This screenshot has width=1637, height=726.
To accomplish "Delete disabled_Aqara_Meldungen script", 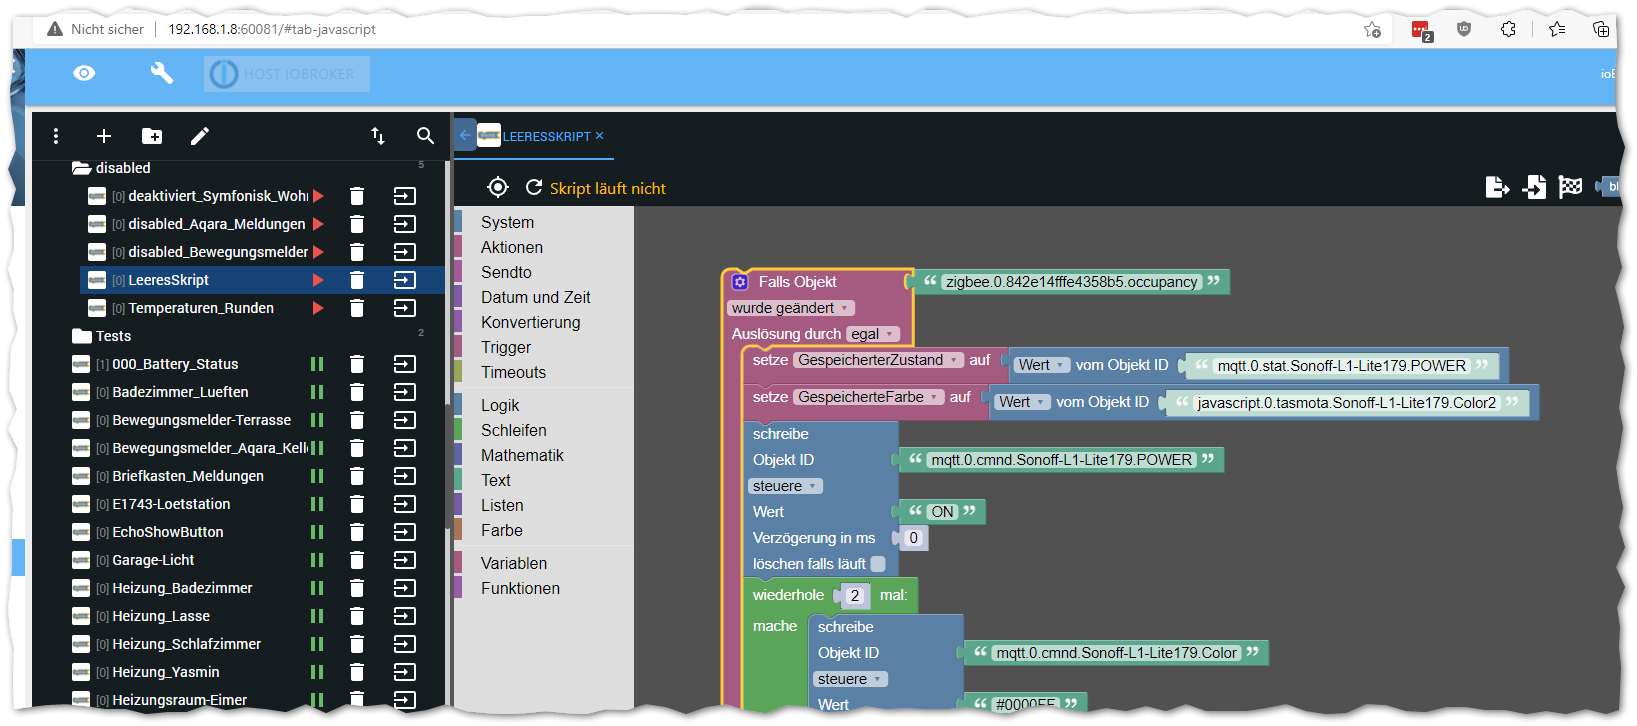I will coord(357,224).
